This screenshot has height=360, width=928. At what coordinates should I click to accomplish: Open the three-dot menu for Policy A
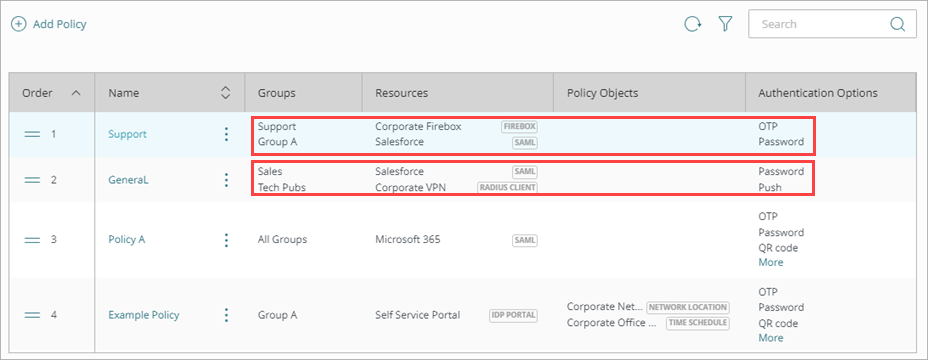[x=226, y=240]
